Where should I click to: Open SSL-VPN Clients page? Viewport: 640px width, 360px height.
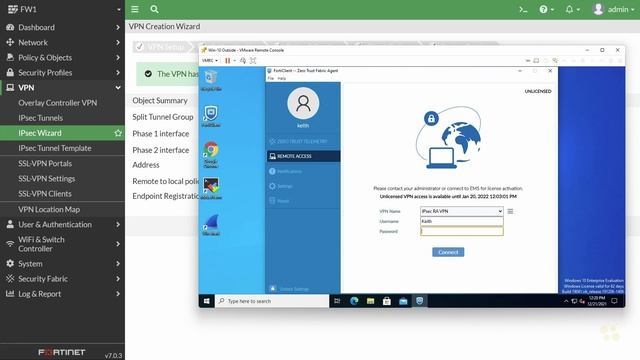tap(44, 194)
